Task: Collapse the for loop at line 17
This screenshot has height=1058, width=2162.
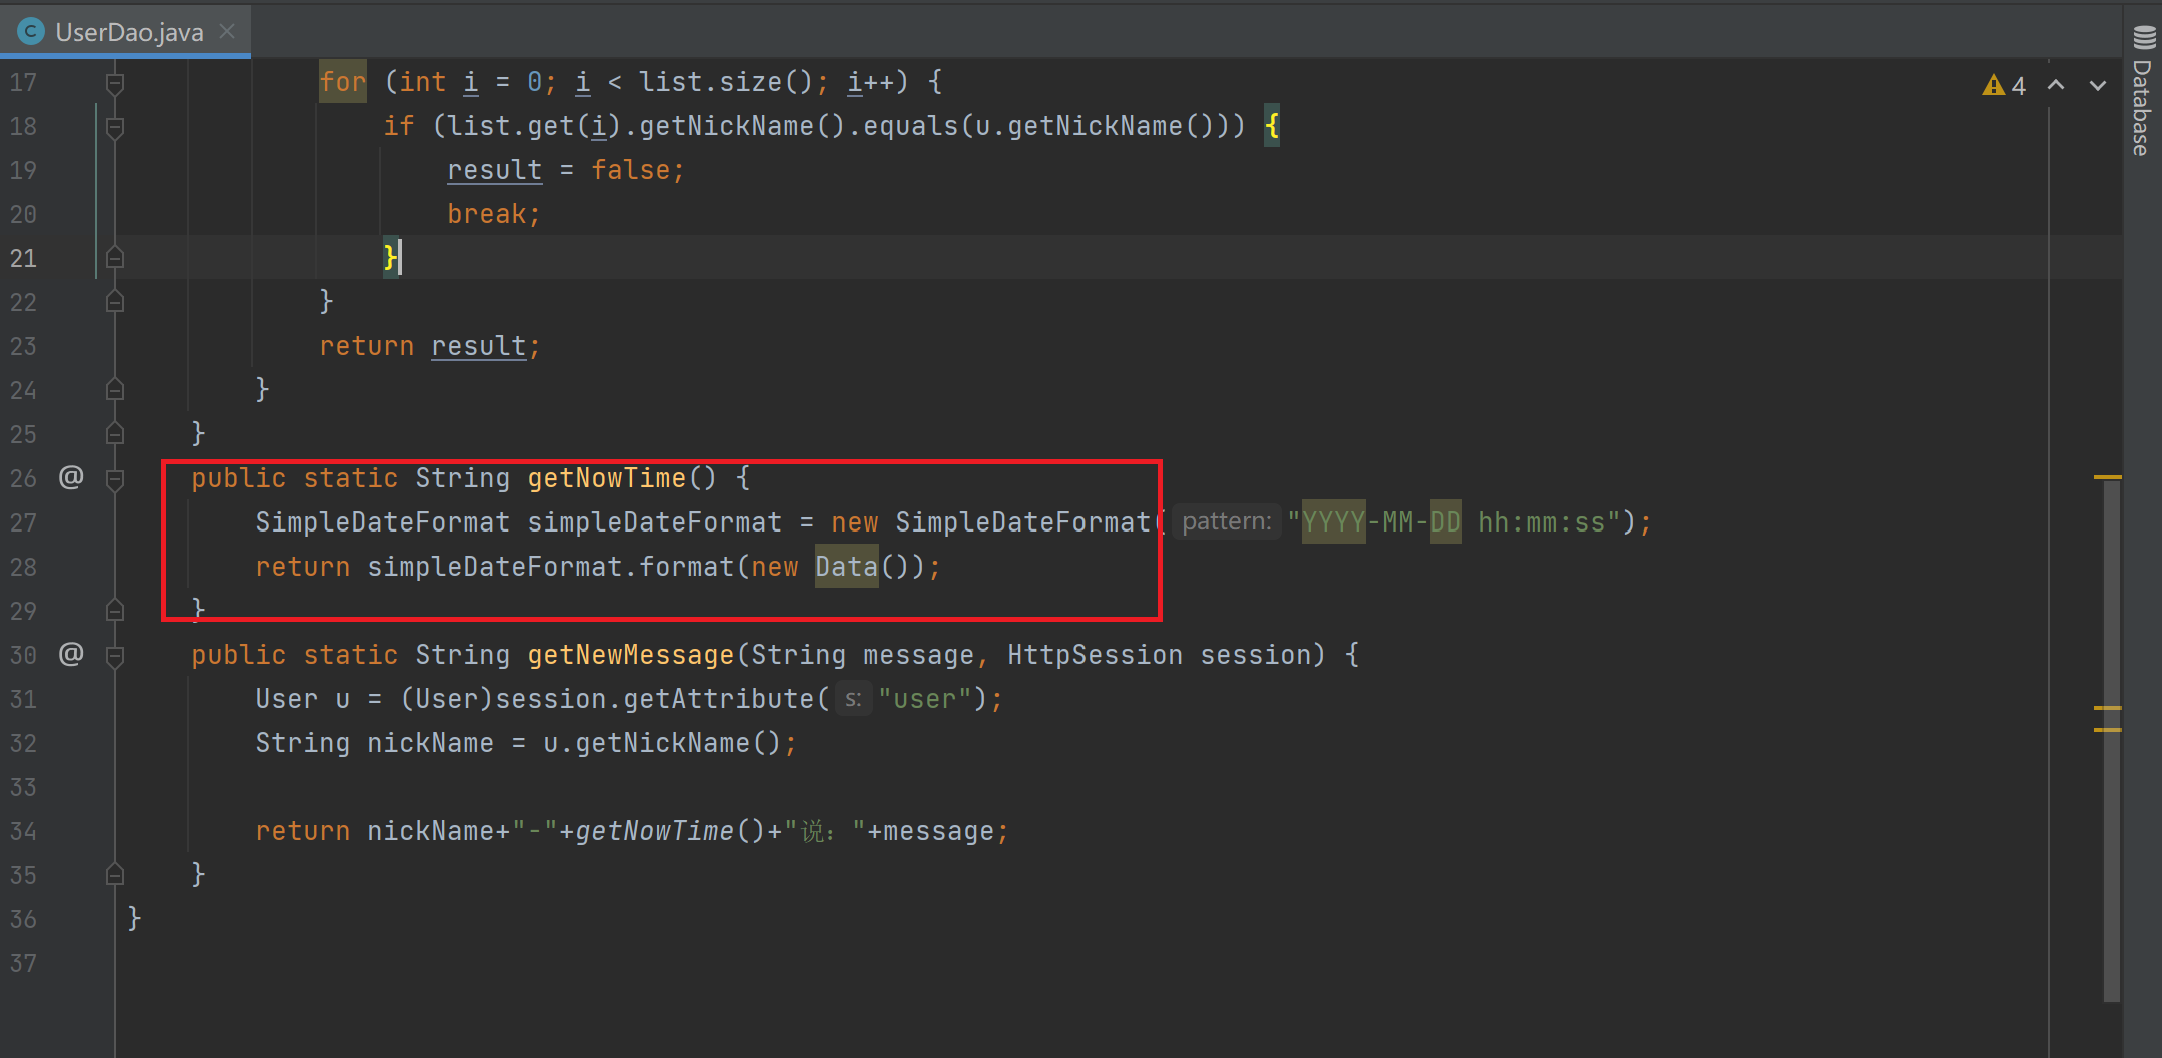Action: click(x=114, y=82)
